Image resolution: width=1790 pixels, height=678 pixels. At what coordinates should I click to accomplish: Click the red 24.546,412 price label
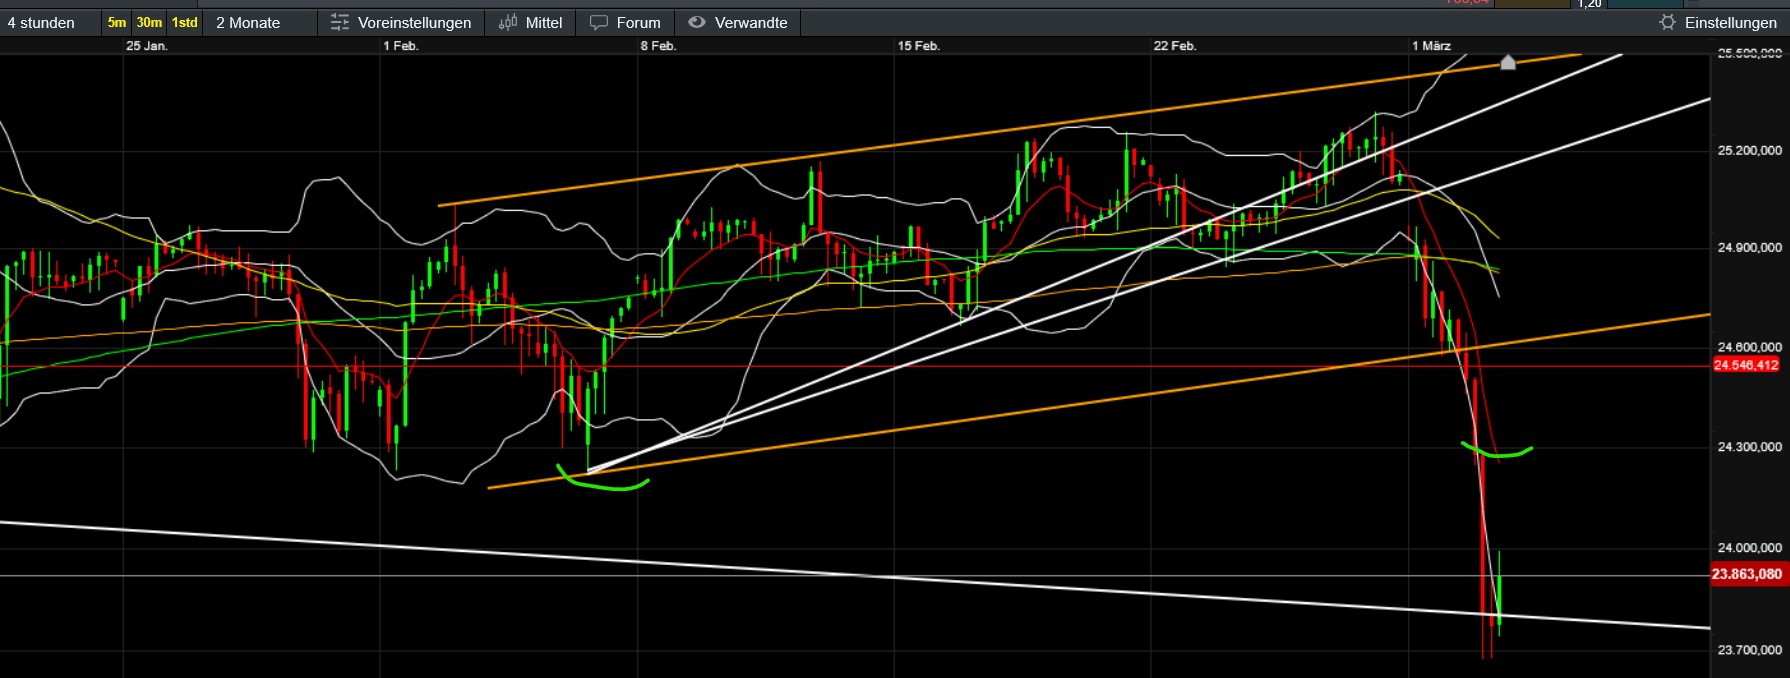click(x=1746, y=365)
